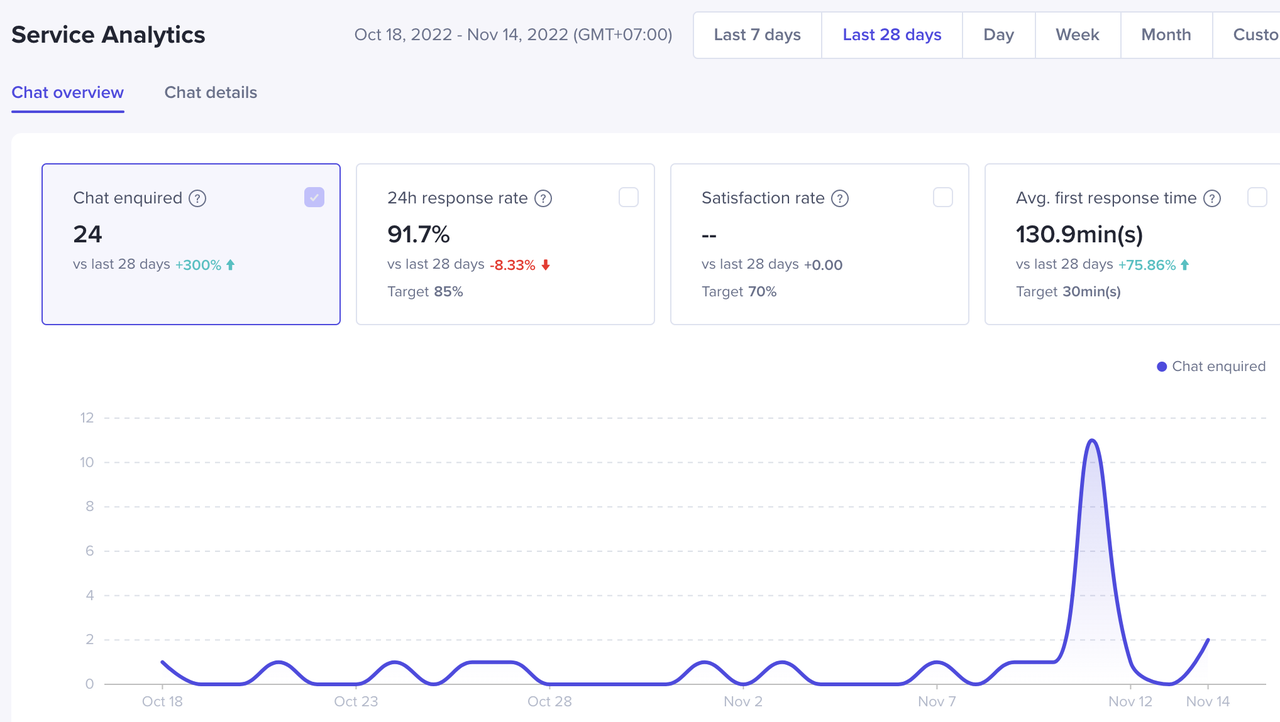Click help icon next to Chat enquired
Image resolution: width=1280 pixels, height=722 pixels.
tap(198, 198)
